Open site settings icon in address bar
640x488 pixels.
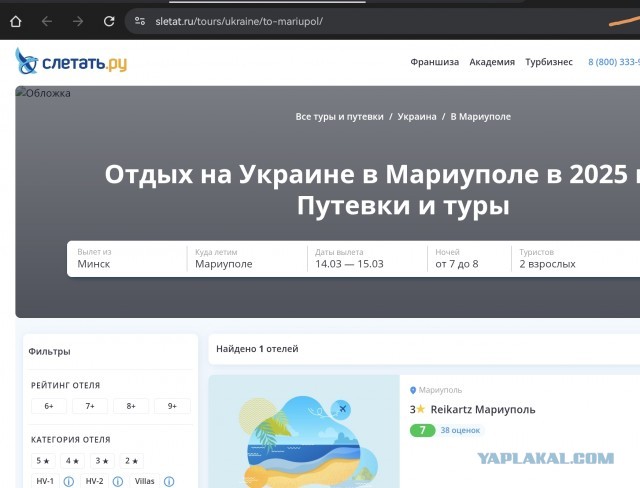[140, 21]
